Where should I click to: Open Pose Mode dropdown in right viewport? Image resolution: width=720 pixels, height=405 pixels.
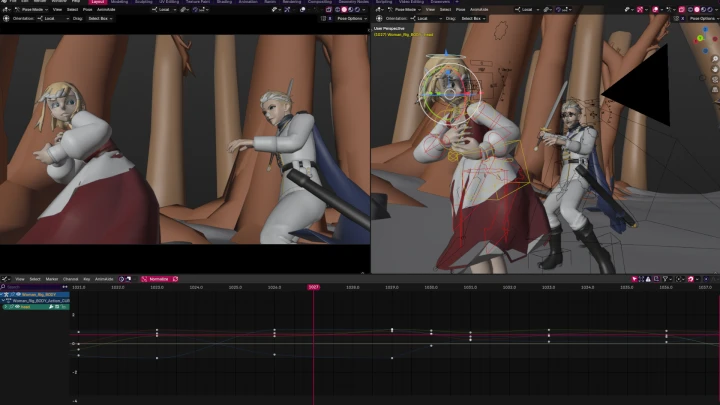point(405,9)
